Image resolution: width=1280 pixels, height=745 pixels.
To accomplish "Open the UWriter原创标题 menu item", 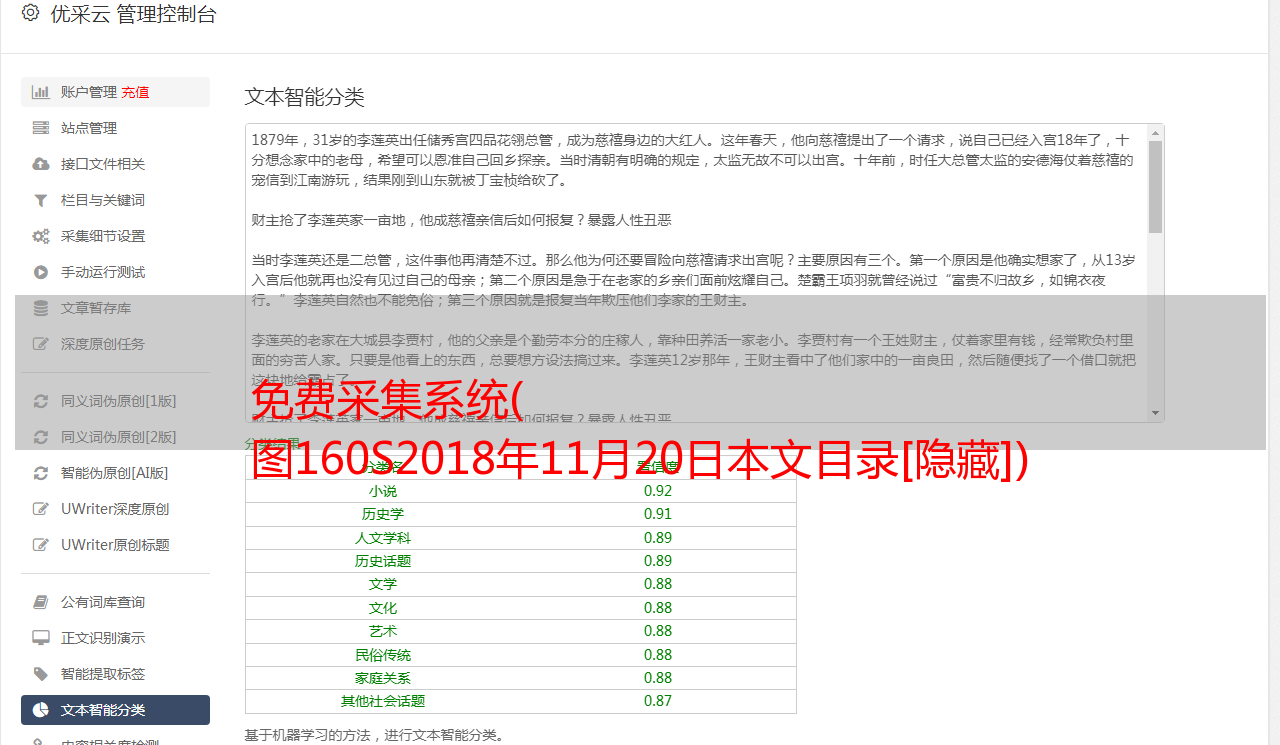I will (115, 545).
